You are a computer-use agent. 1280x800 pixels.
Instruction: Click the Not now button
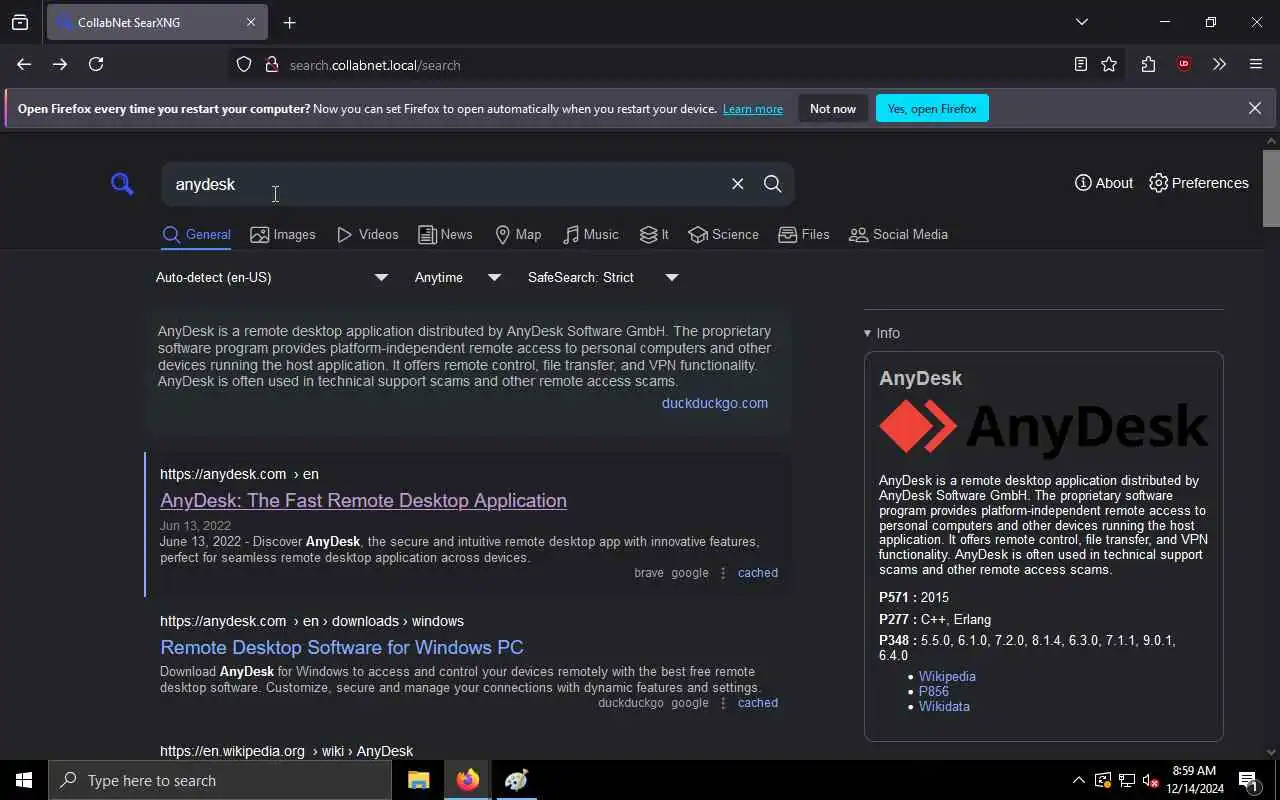(x=833, y=108)
